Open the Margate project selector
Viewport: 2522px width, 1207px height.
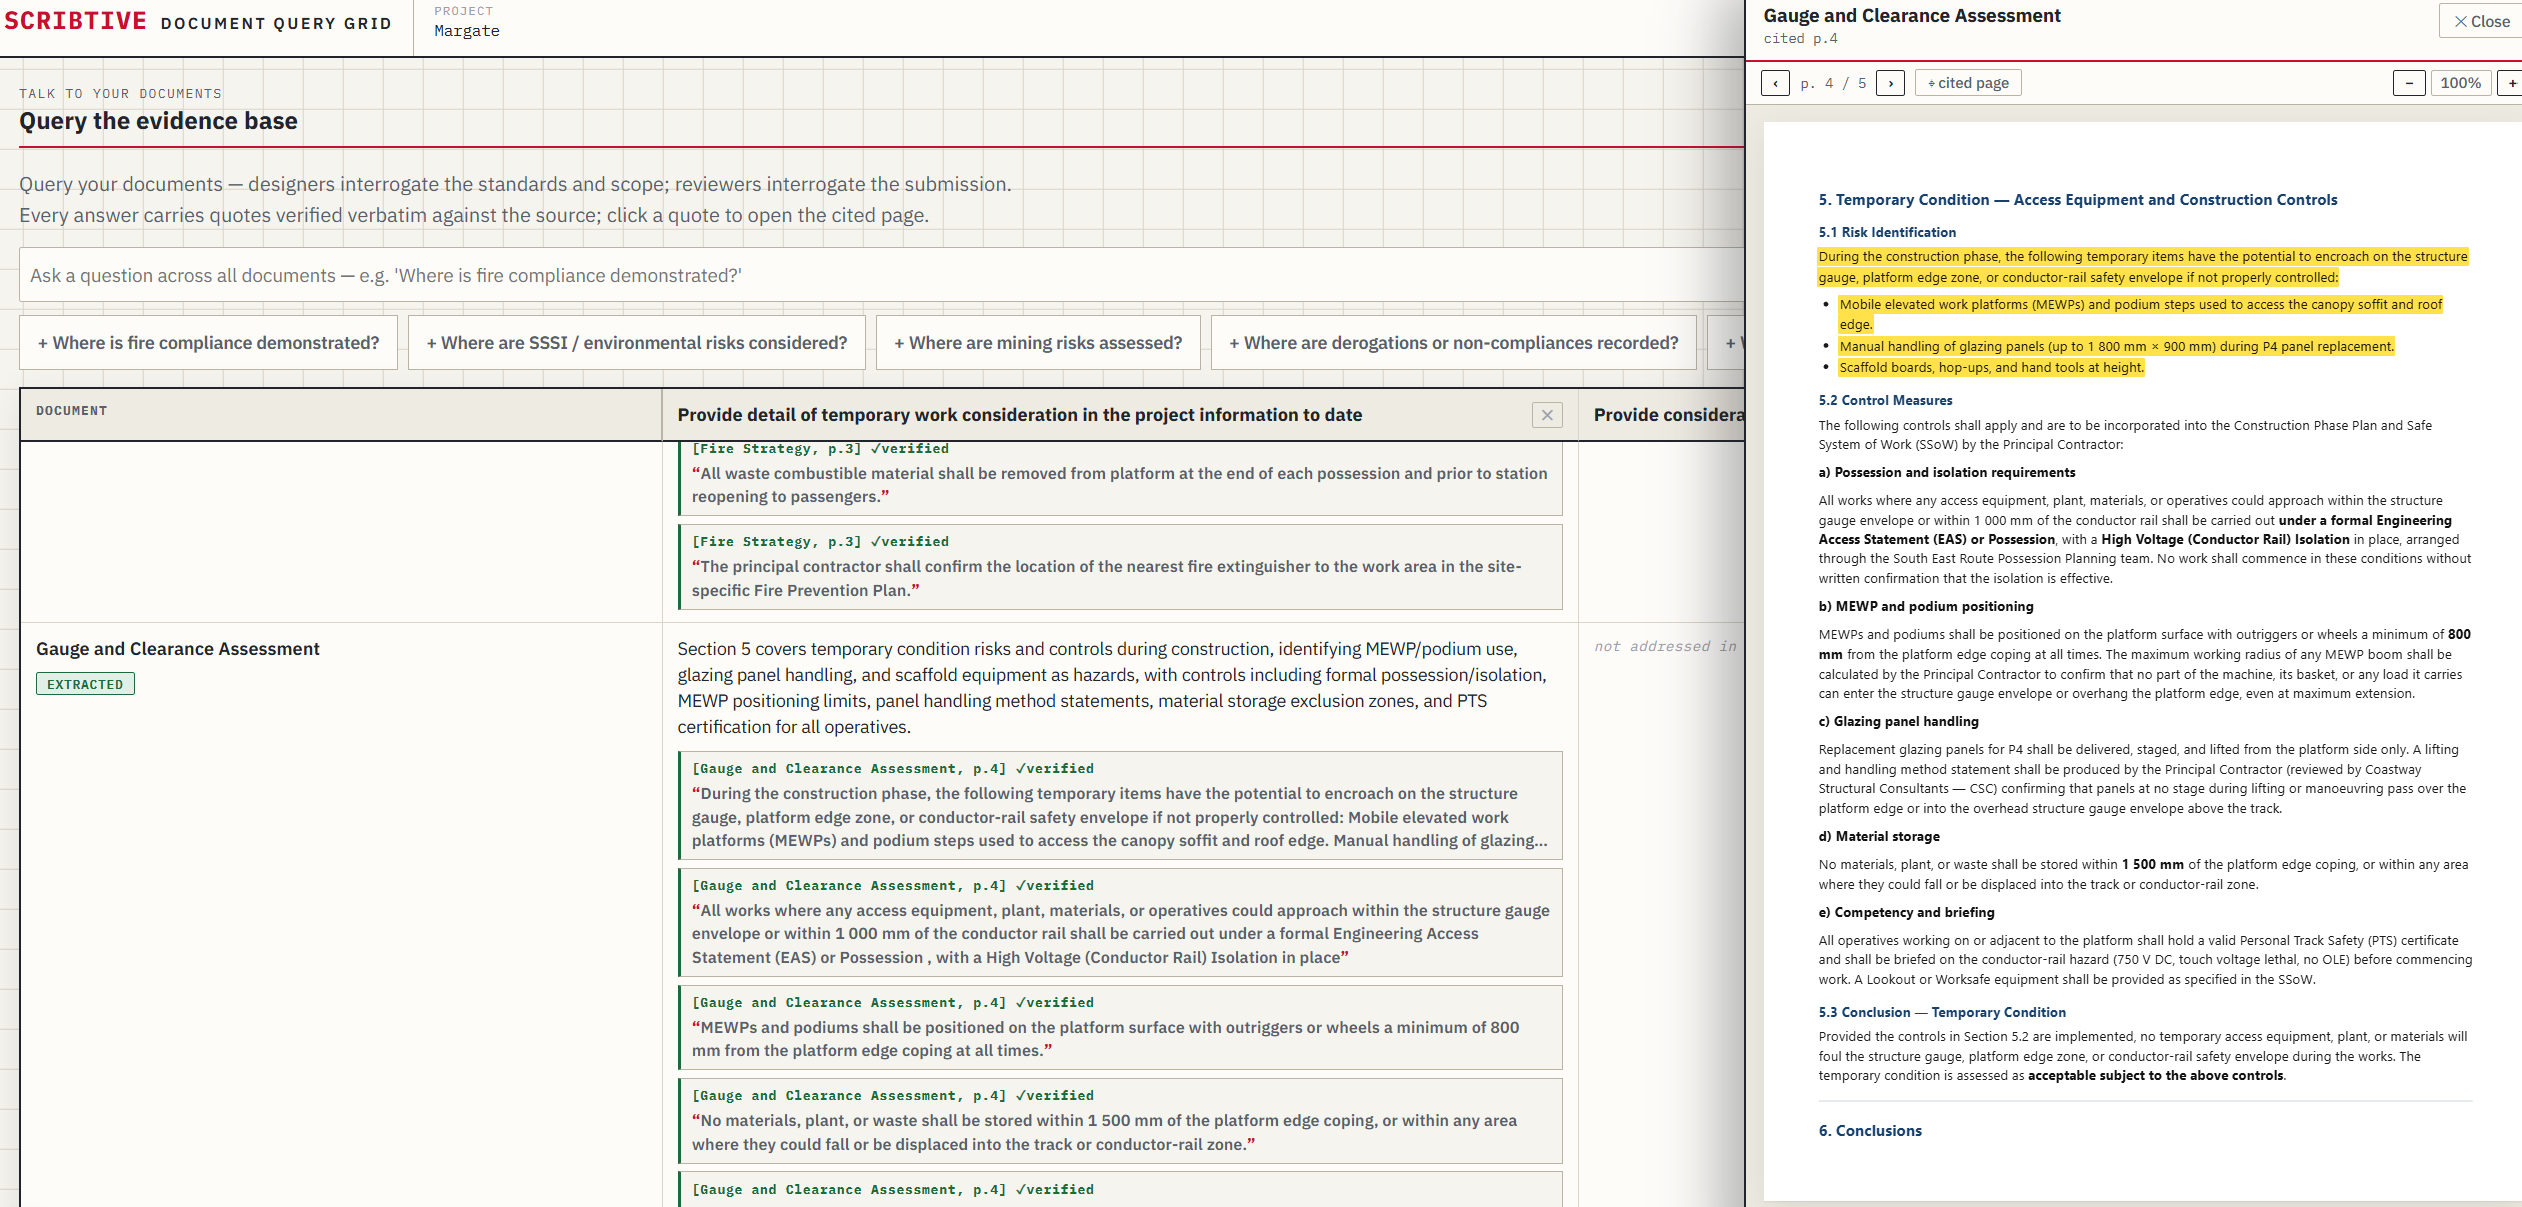coord(467,23)
